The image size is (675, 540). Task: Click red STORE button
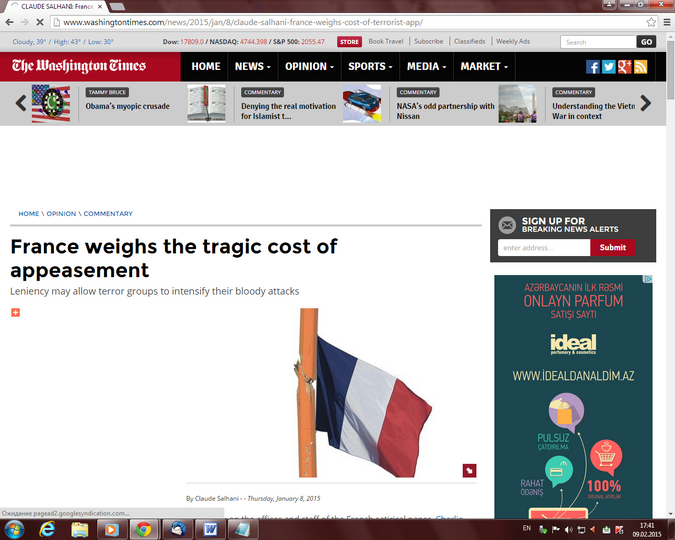coord(349,42)
